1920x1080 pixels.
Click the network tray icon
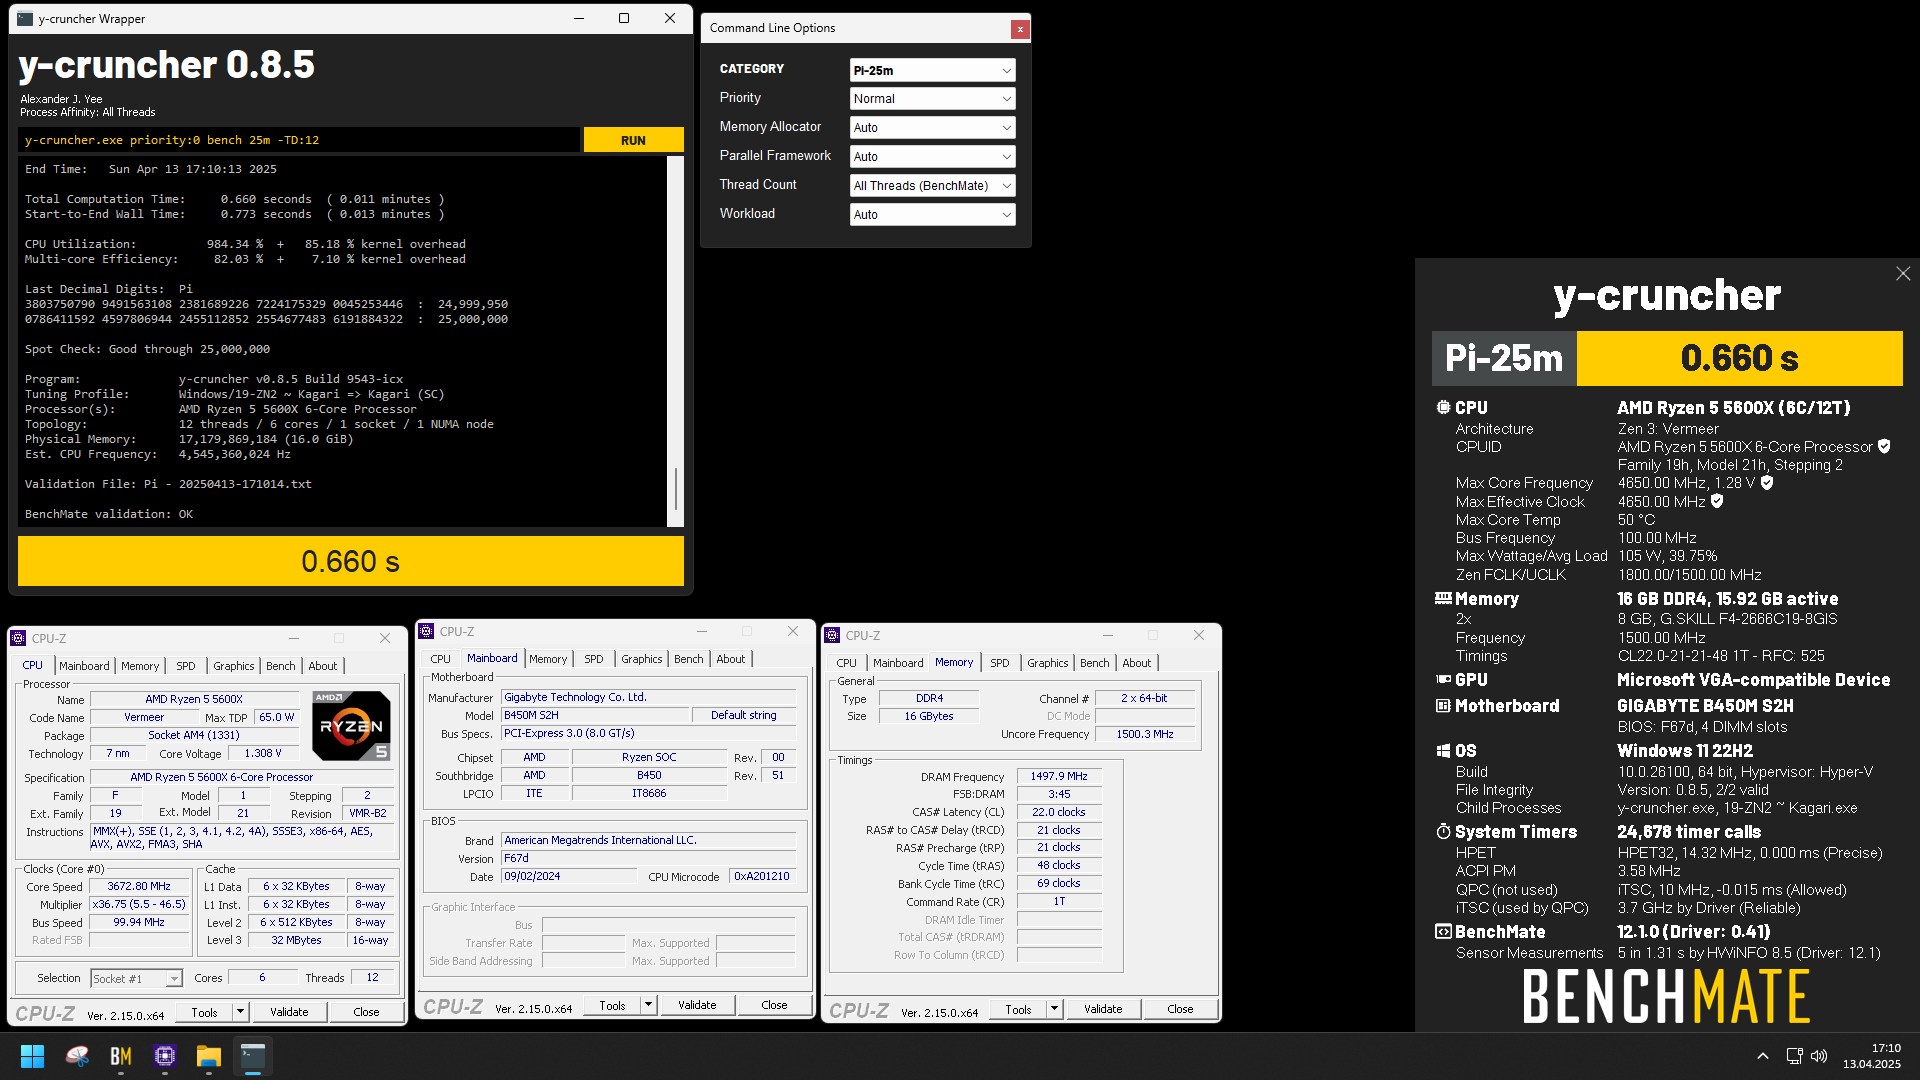pyautogui.click(x=1795, y=1056)
